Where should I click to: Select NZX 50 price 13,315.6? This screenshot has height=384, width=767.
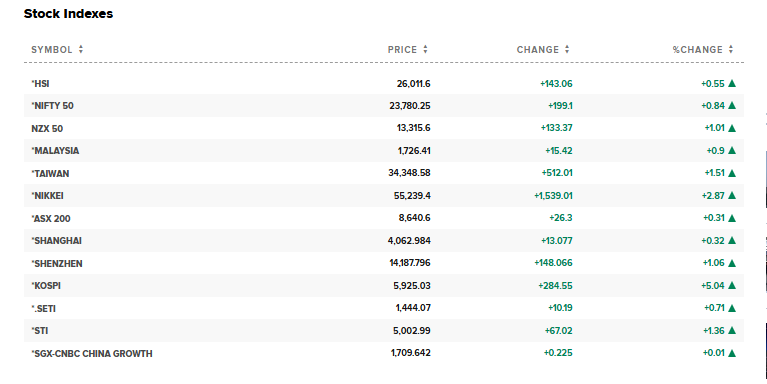coord(413,128)
